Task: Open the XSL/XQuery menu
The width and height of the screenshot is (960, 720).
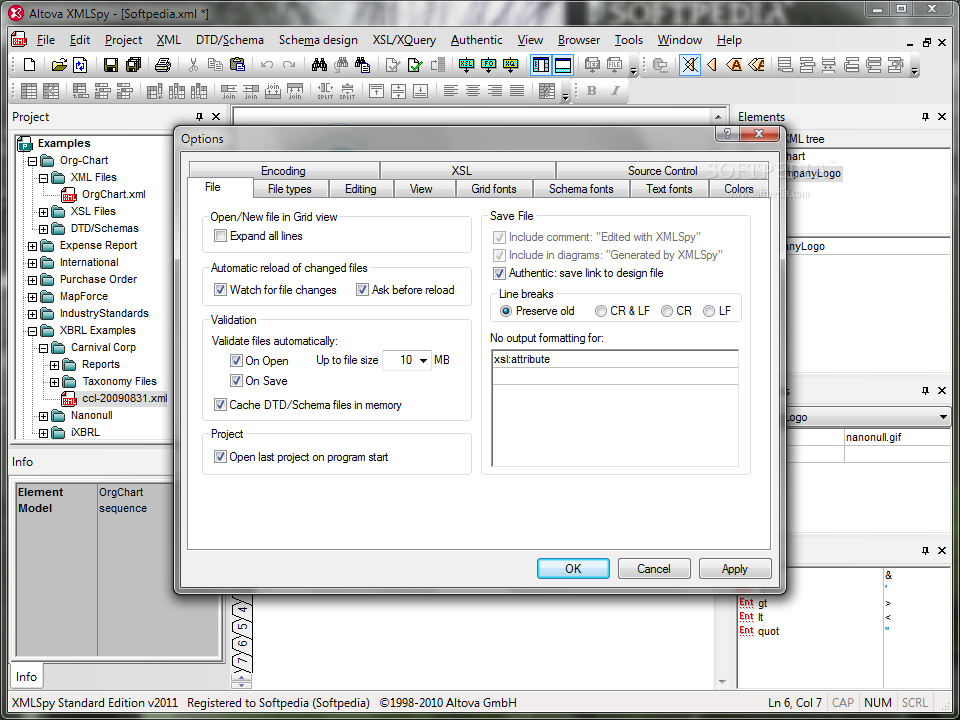Action: [404, 40]
